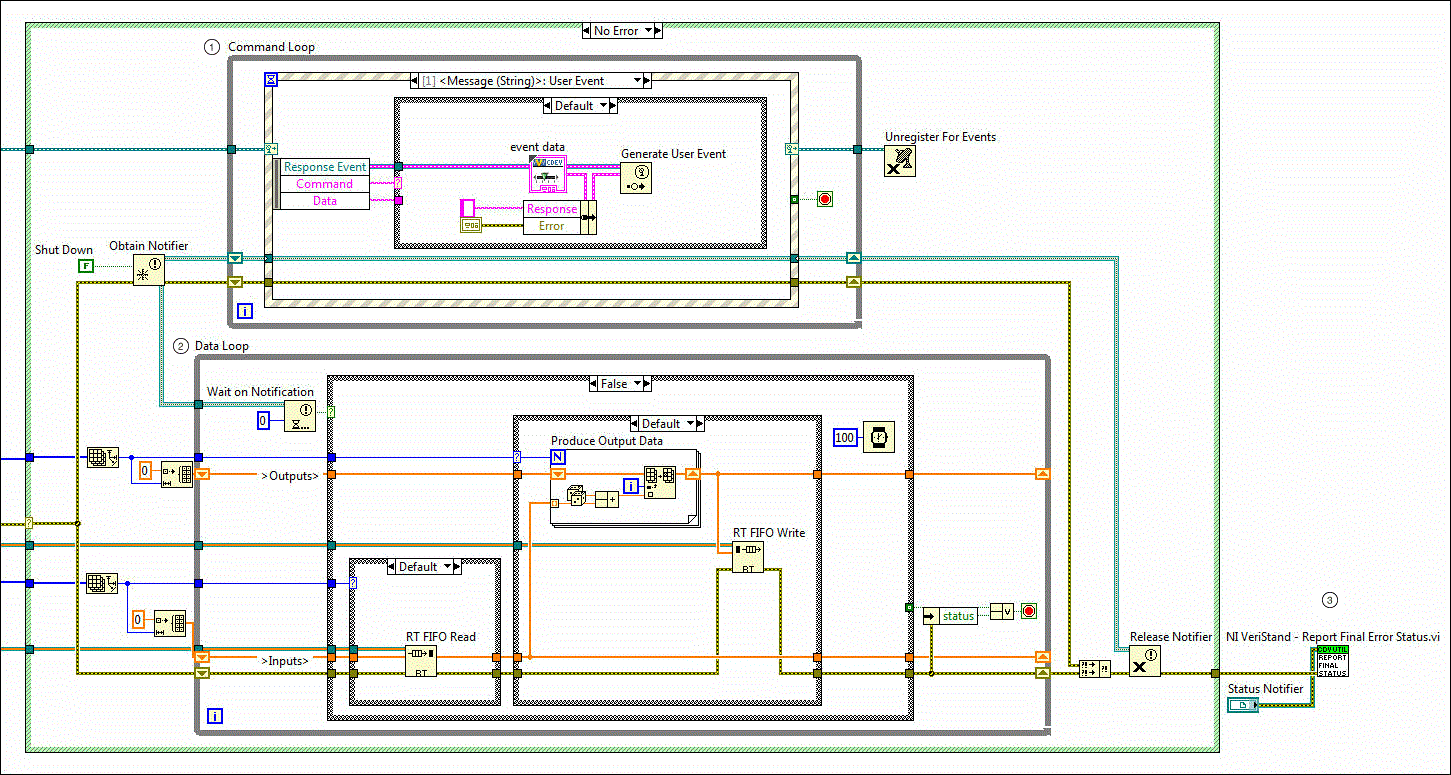
Task: Click the Default case label near RT FIFO Read
Action: pos(424,566)
